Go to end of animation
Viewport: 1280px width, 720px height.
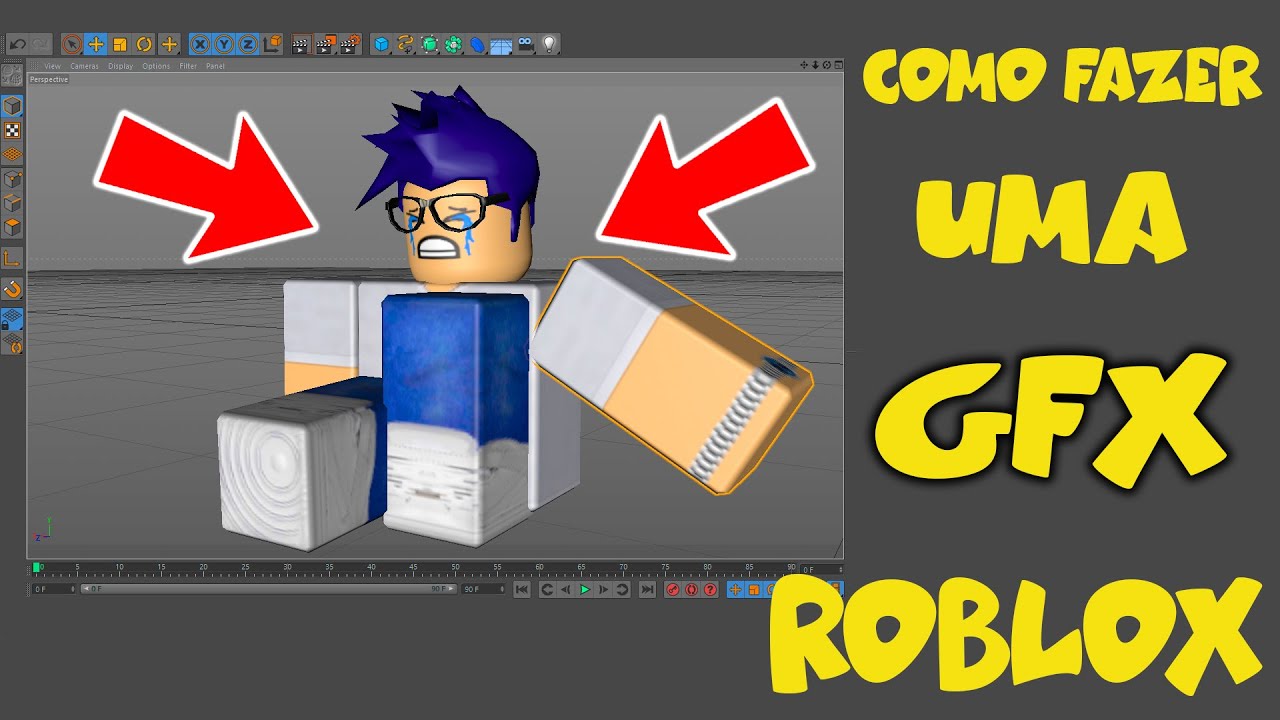point(647,590)
